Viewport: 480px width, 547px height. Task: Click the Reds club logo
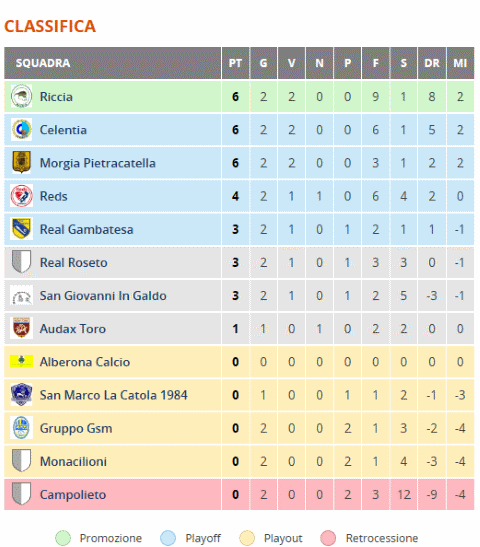pos(21,195)
